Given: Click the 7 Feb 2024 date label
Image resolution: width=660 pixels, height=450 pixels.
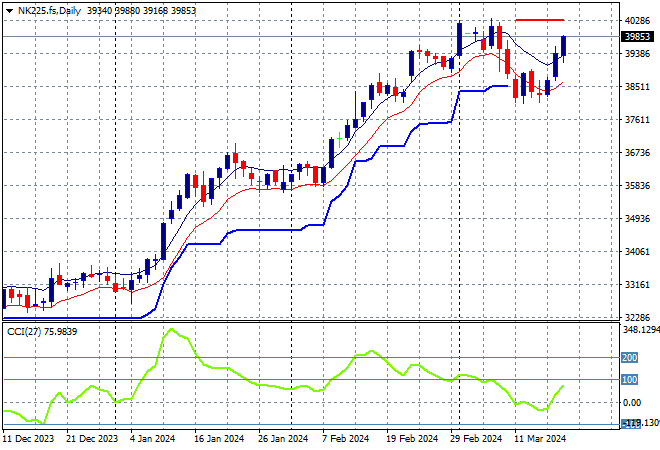Looking at the screenshot, I should click(346, 438).
